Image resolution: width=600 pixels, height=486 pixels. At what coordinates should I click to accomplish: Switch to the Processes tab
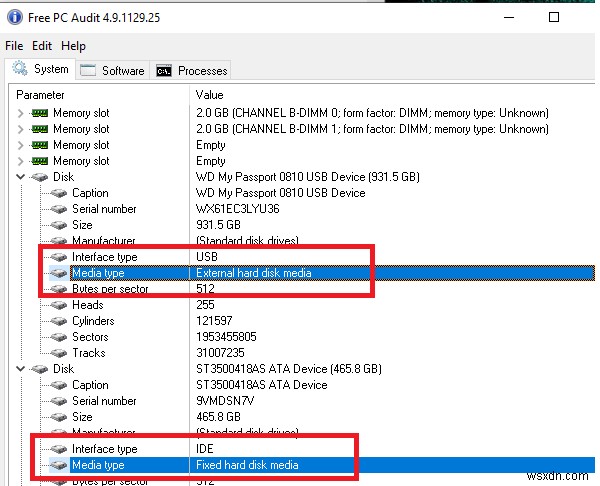(x=191, y=71)
